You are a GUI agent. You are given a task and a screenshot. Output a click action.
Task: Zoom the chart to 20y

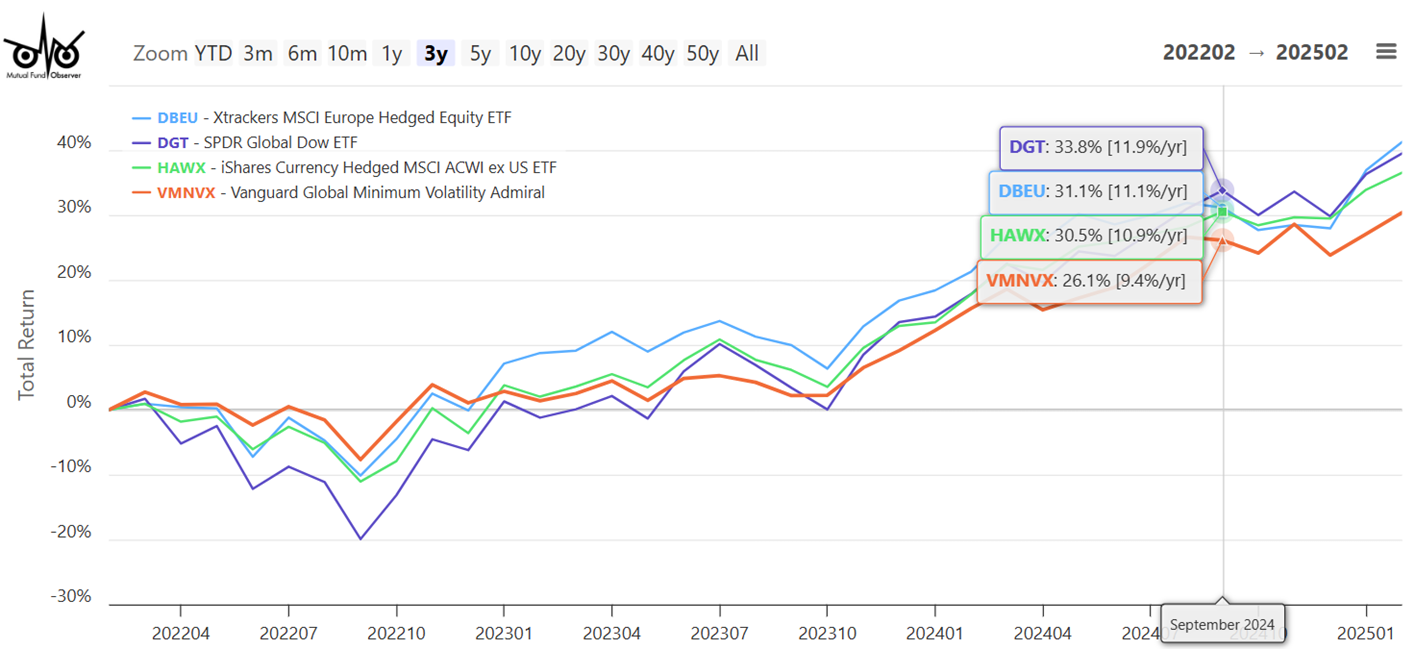click(569, 53)
